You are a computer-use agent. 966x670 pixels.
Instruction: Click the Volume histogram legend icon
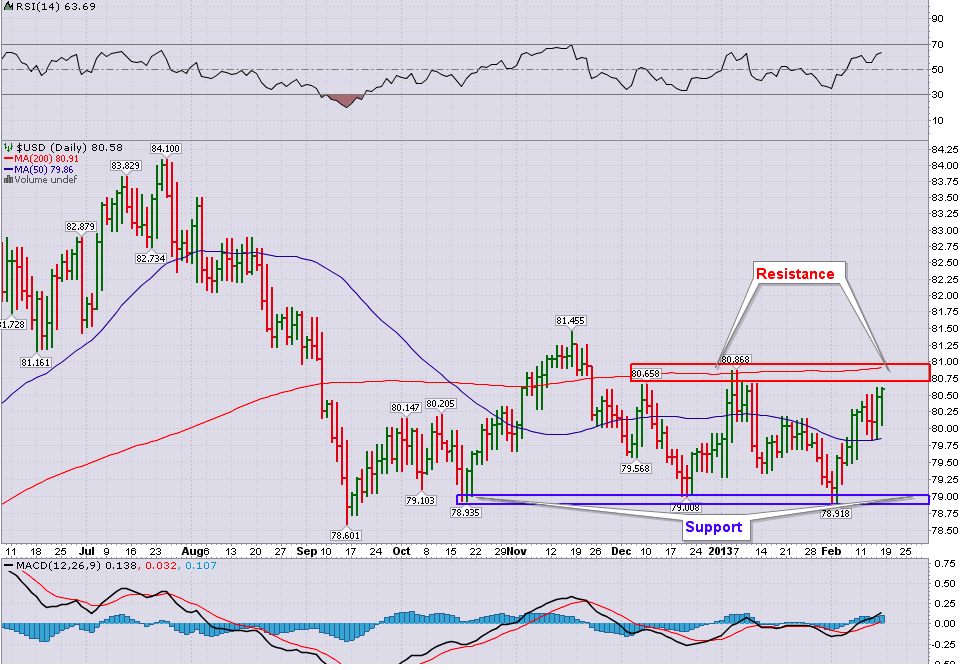point(7,180)
